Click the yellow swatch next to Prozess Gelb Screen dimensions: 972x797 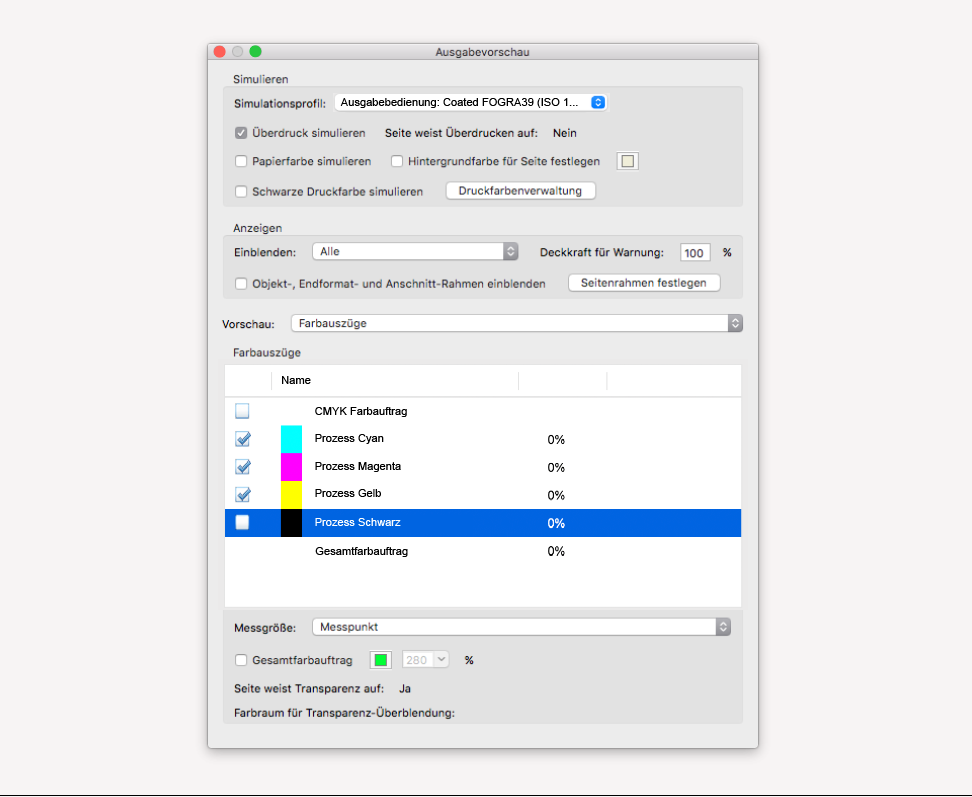[291, 495]
